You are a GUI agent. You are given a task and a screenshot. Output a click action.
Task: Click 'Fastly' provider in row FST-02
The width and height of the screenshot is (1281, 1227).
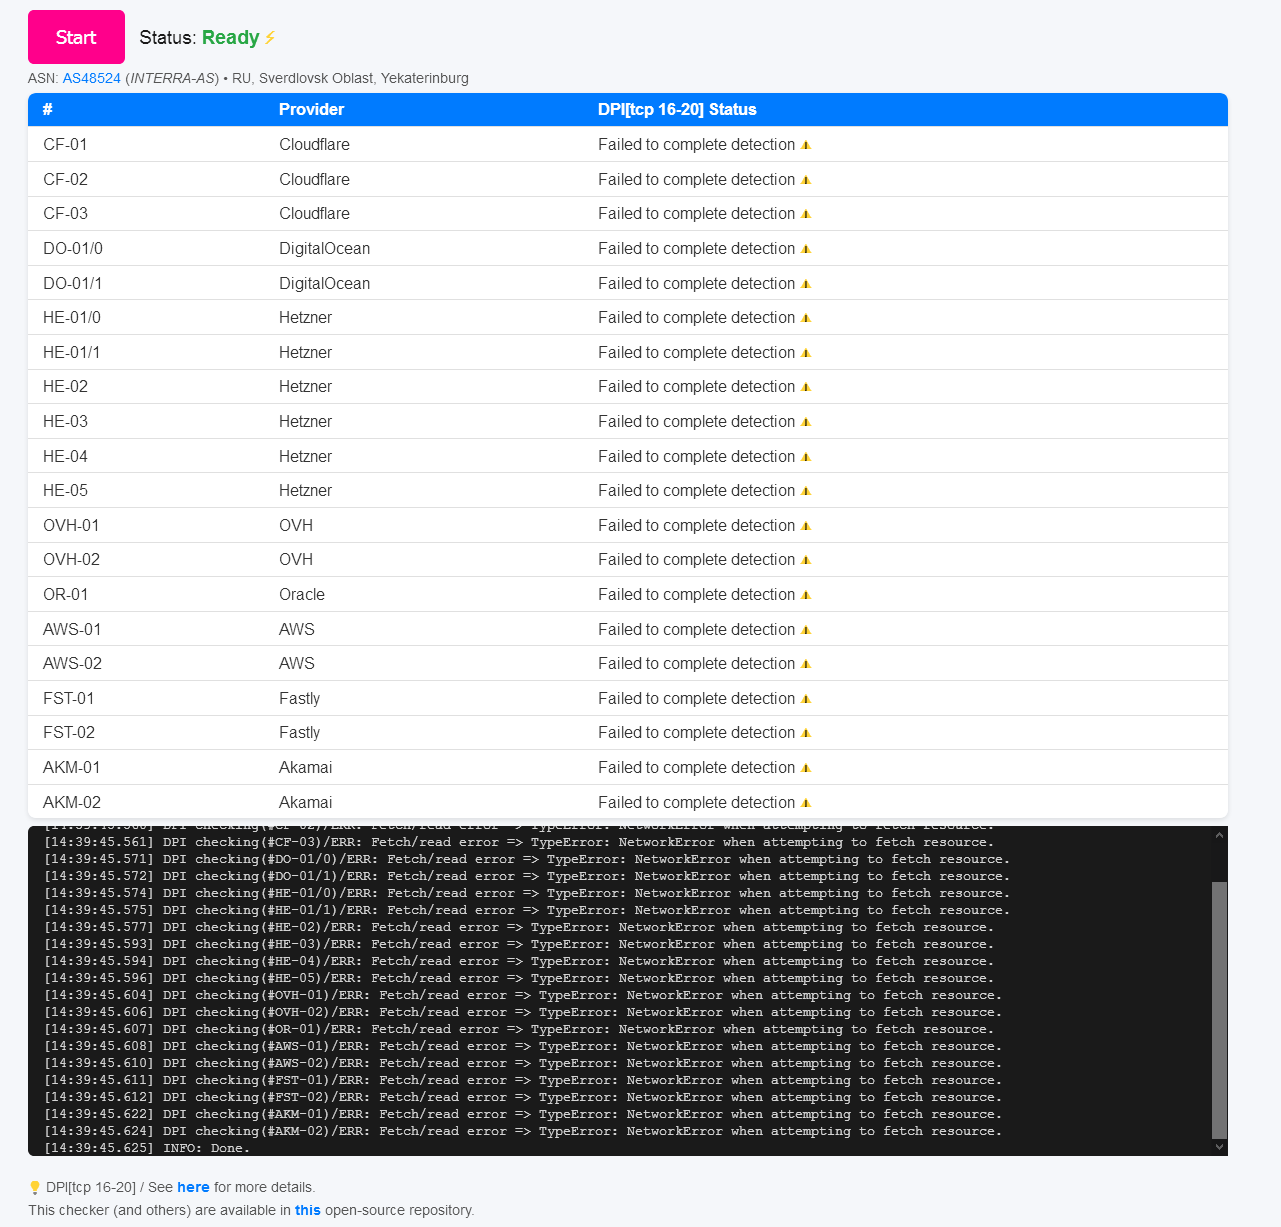click(x=300, y=733)
